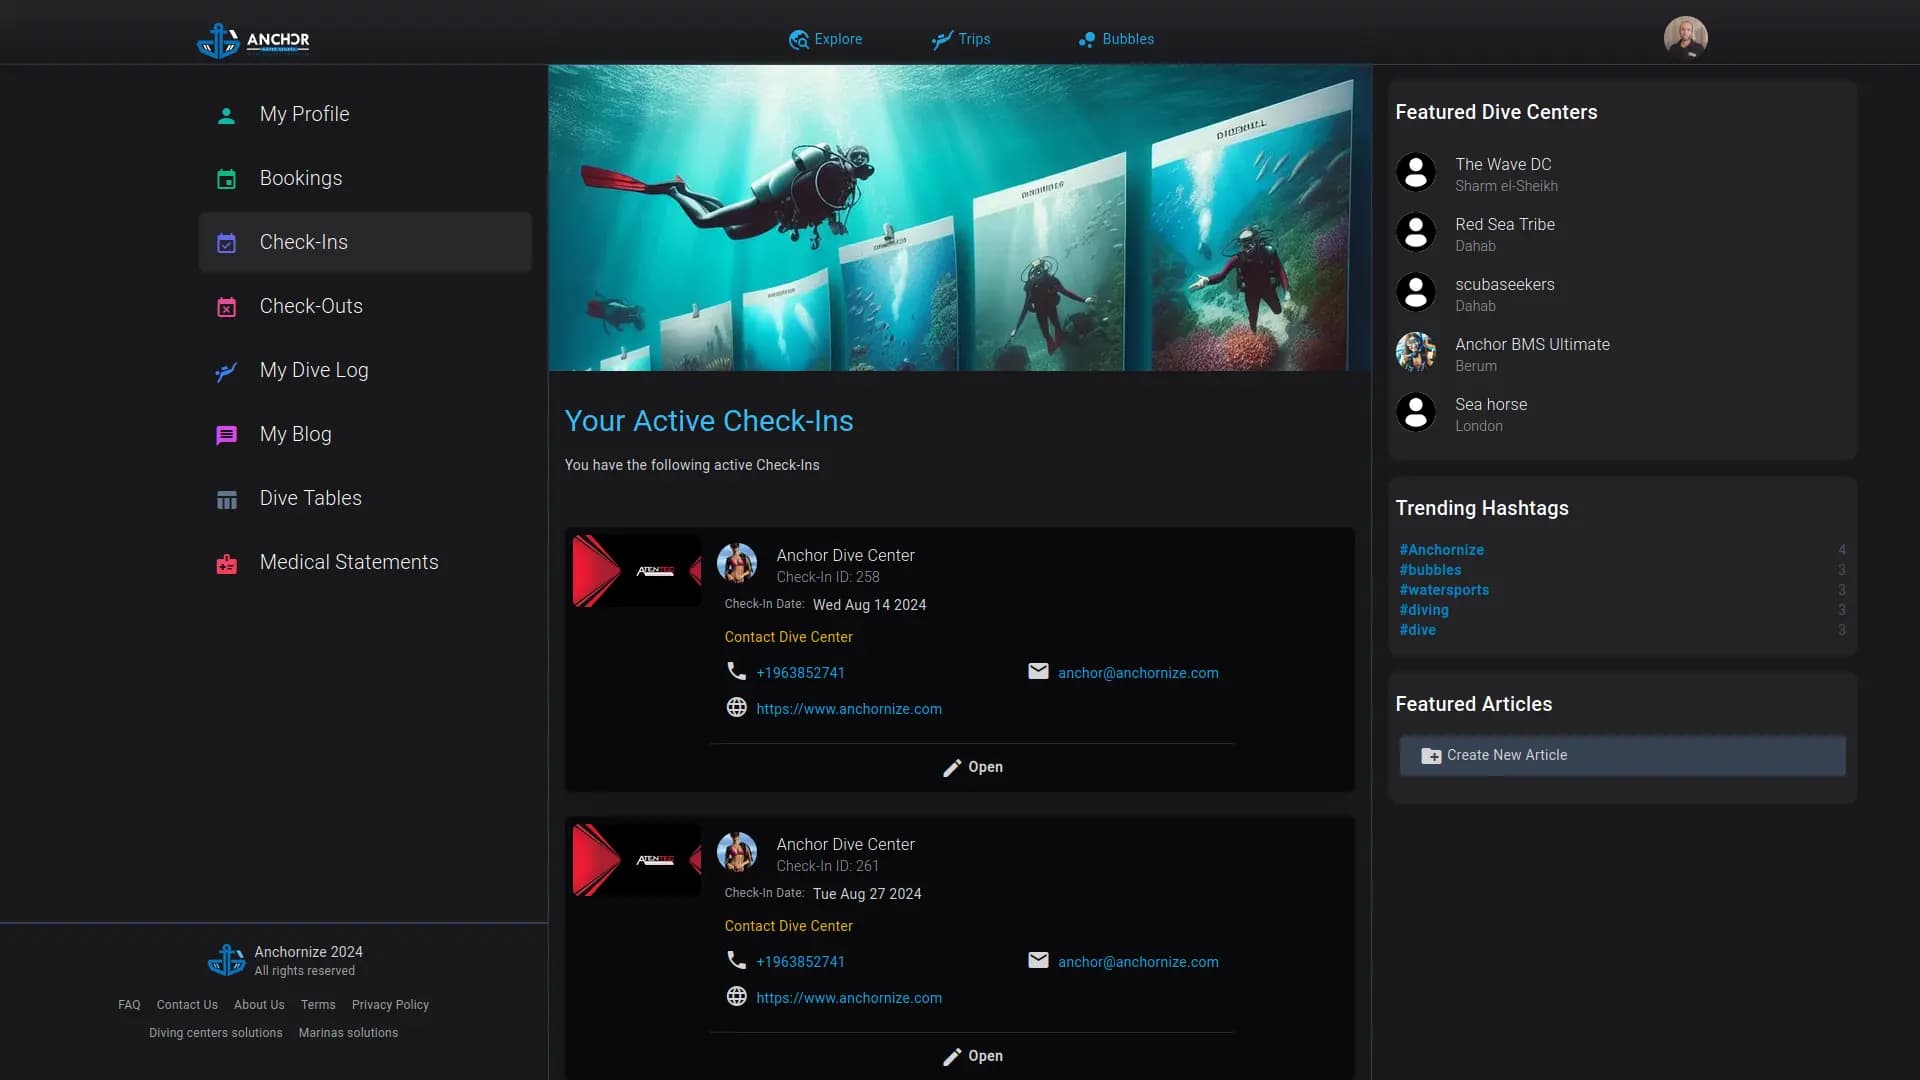
Task: Select the Red Sea Tribe dive center
Action: point(1505,224)
